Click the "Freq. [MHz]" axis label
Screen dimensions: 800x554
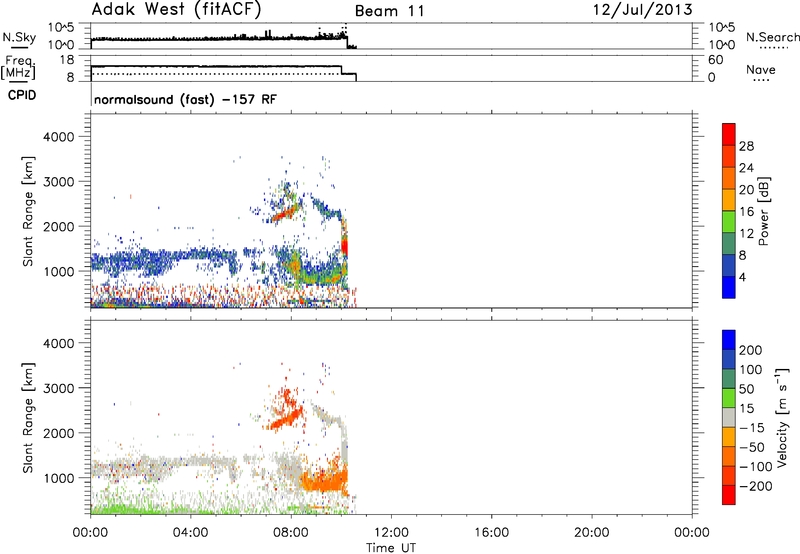click(19, 68)
